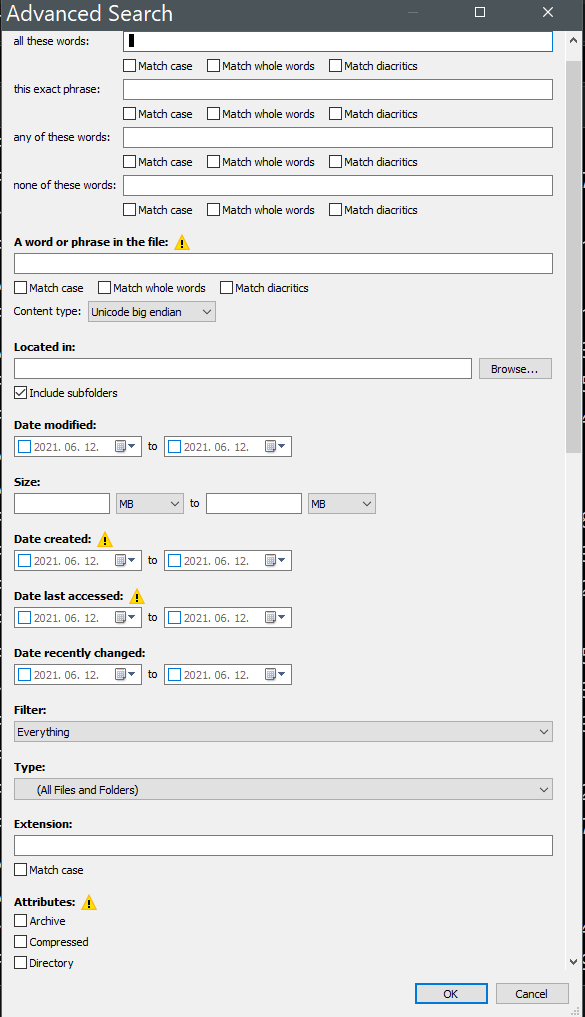
Task: Click the Cancel button
Action: click(x=532, y=994)
